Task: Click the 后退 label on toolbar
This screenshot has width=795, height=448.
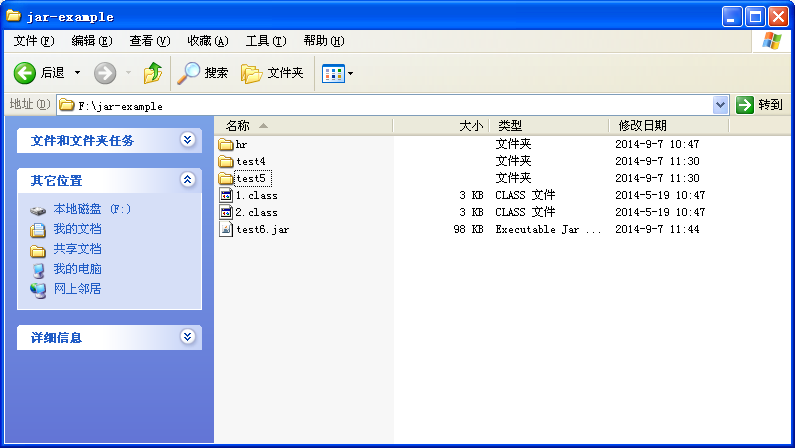Action: point(53,73)
